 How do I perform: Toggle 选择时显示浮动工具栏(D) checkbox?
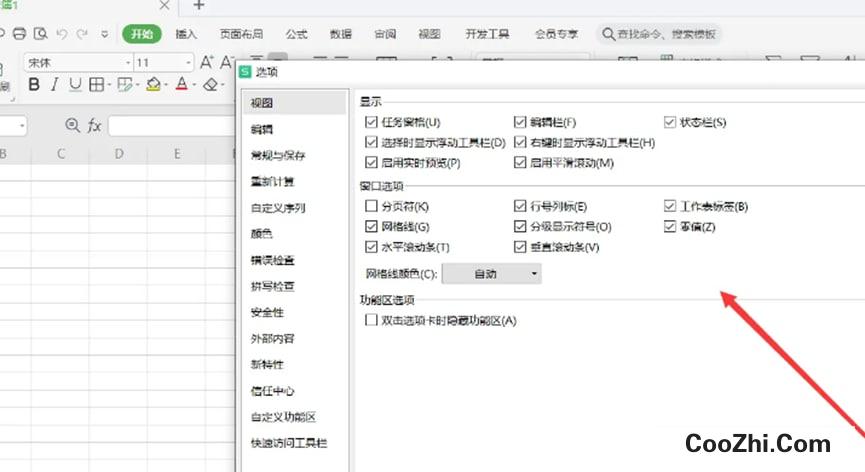point(371,142)
